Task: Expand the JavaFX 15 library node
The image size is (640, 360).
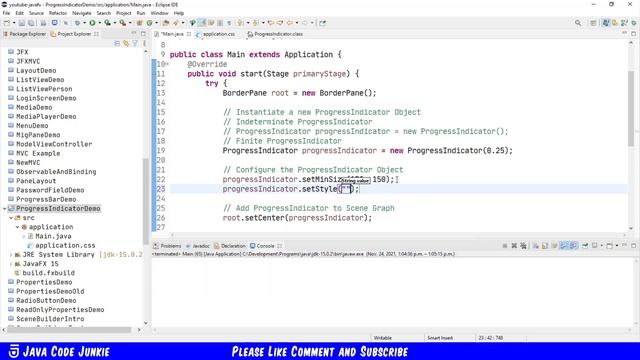Action: click(11, 264)
